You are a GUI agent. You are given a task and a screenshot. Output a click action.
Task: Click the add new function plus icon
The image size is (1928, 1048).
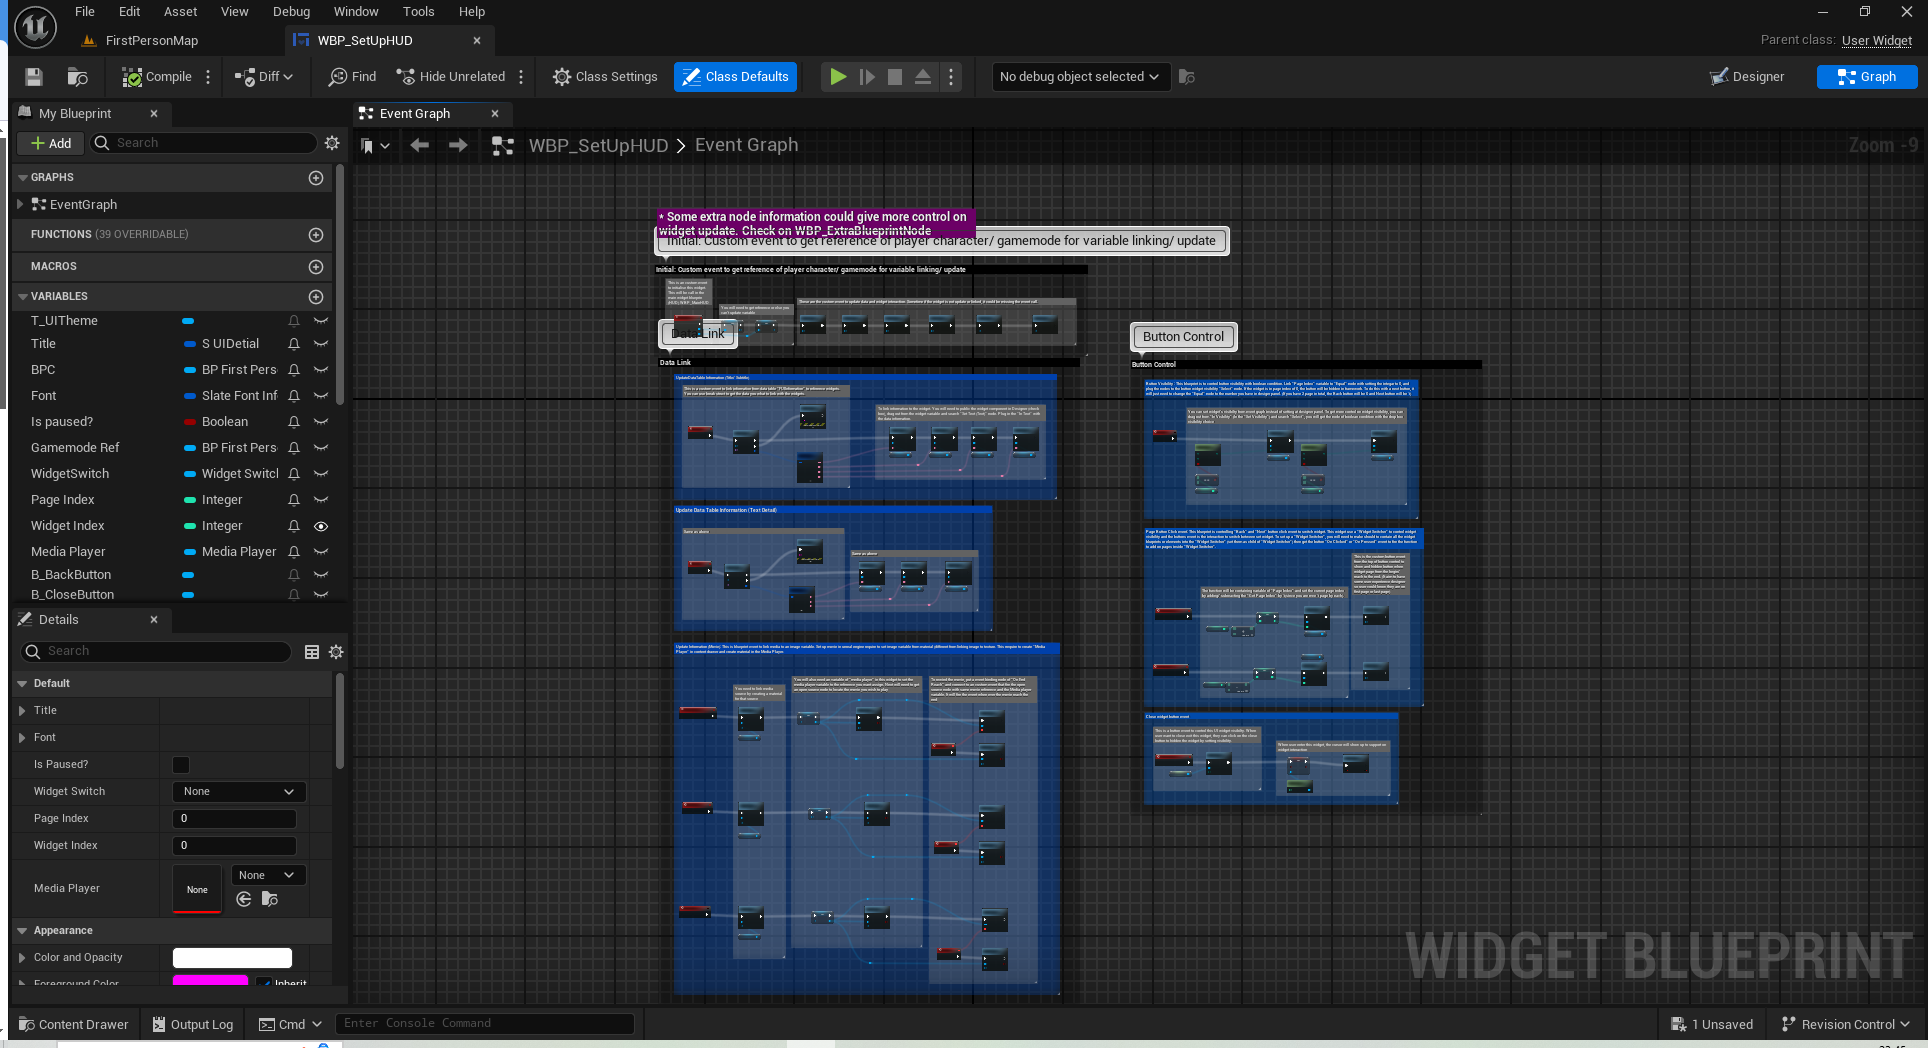[x=316, y=235]
